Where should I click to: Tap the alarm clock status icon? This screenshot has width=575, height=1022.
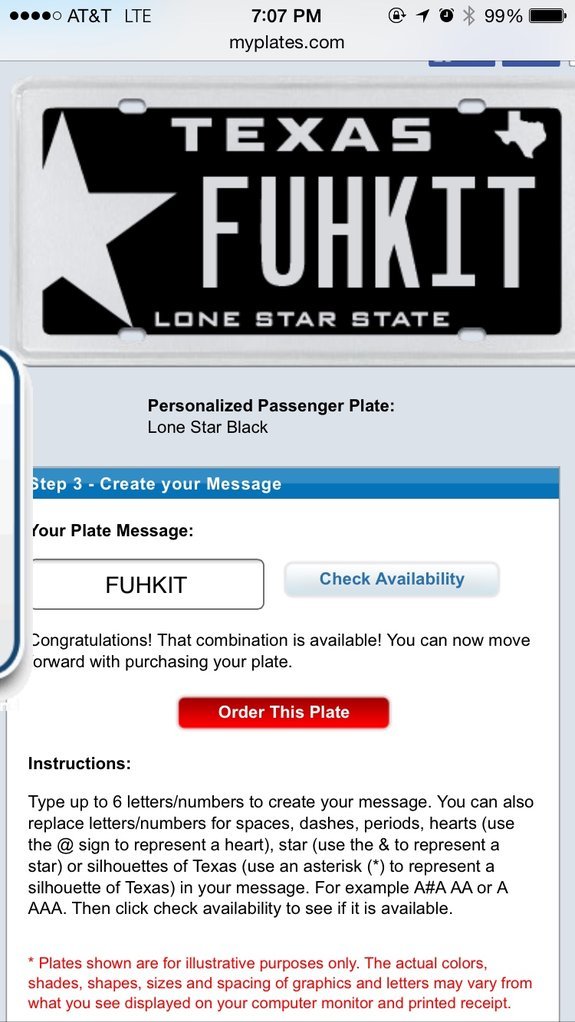point(447,16)
